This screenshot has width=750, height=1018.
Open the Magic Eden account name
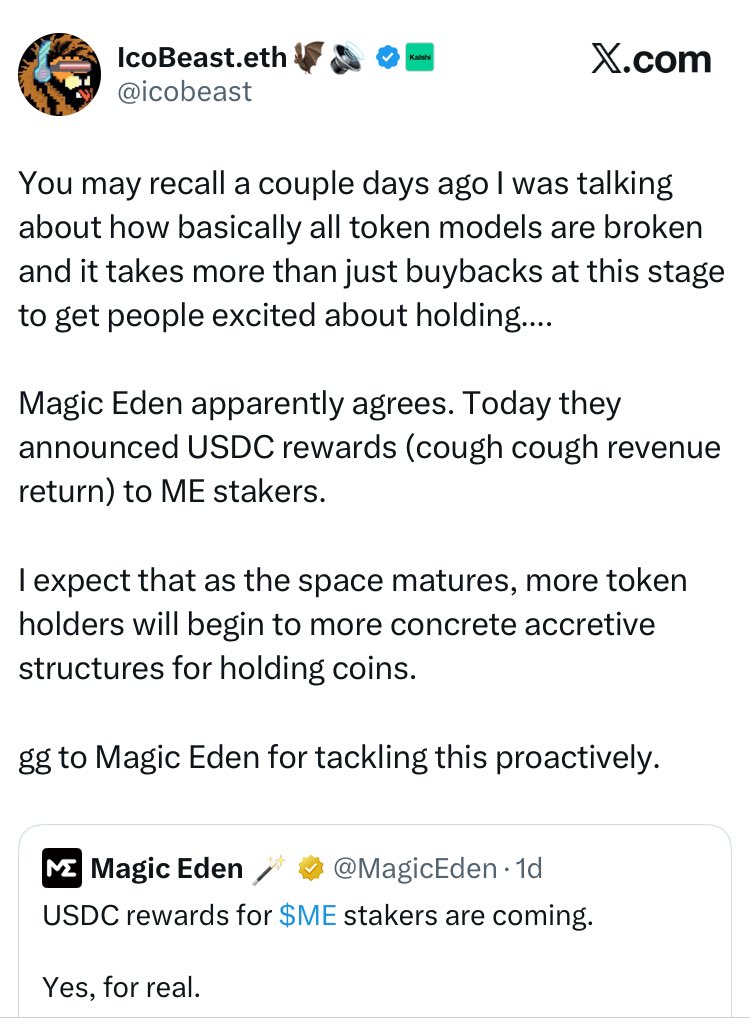166,869
